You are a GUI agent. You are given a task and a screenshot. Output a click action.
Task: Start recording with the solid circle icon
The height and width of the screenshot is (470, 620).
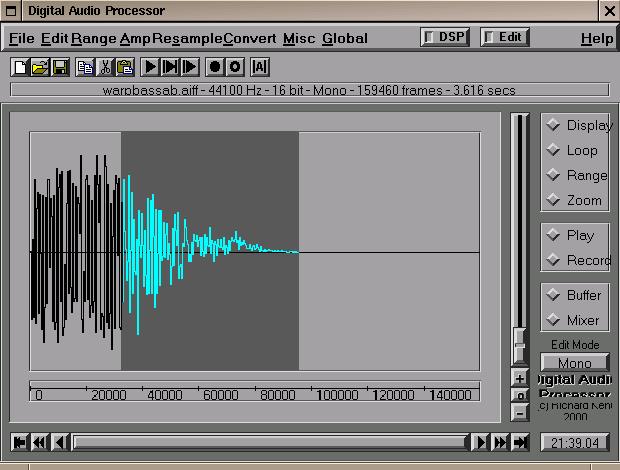215,67
